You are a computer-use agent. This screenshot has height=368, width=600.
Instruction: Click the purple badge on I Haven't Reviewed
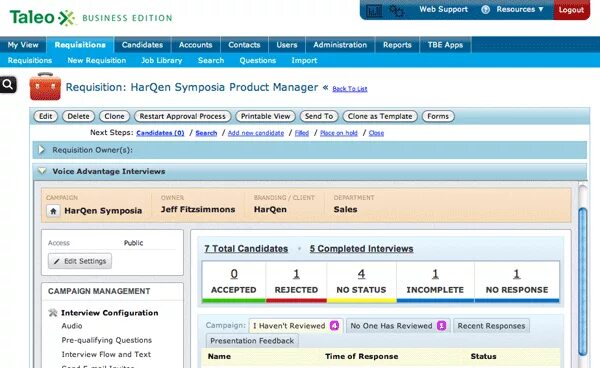point(334,326)
